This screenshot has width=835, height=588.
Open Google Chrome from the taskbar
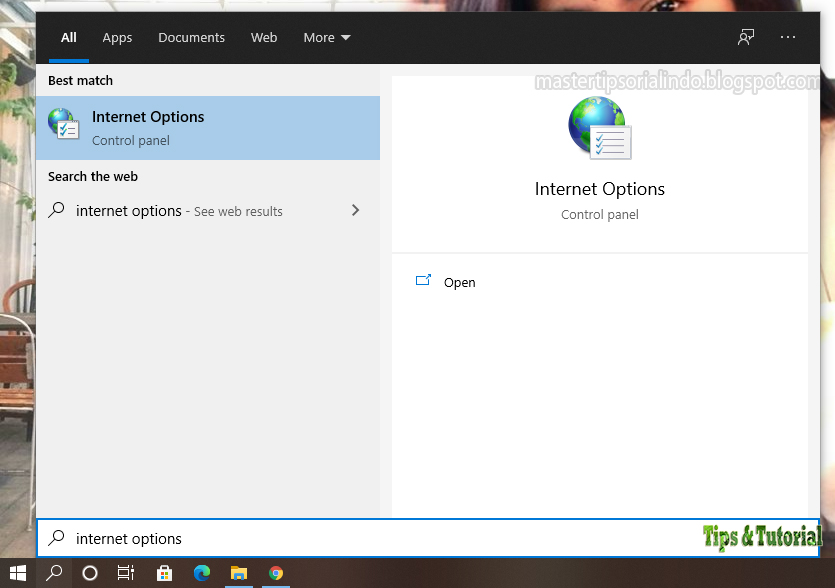click(276, 573)
